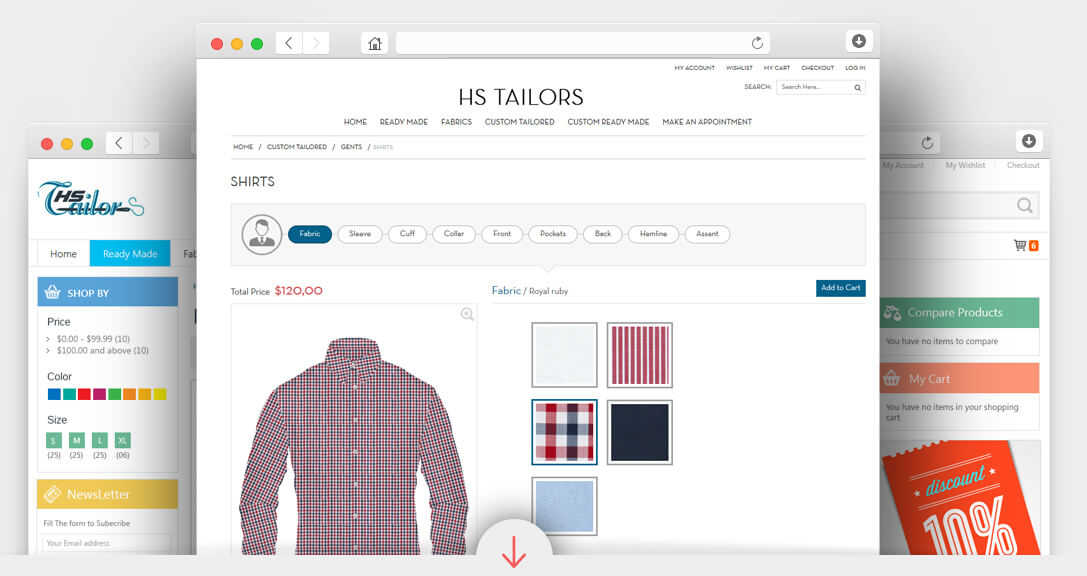Click the Add to Cart button
The height and width of the screenshot is (576, 1087).
840,288
